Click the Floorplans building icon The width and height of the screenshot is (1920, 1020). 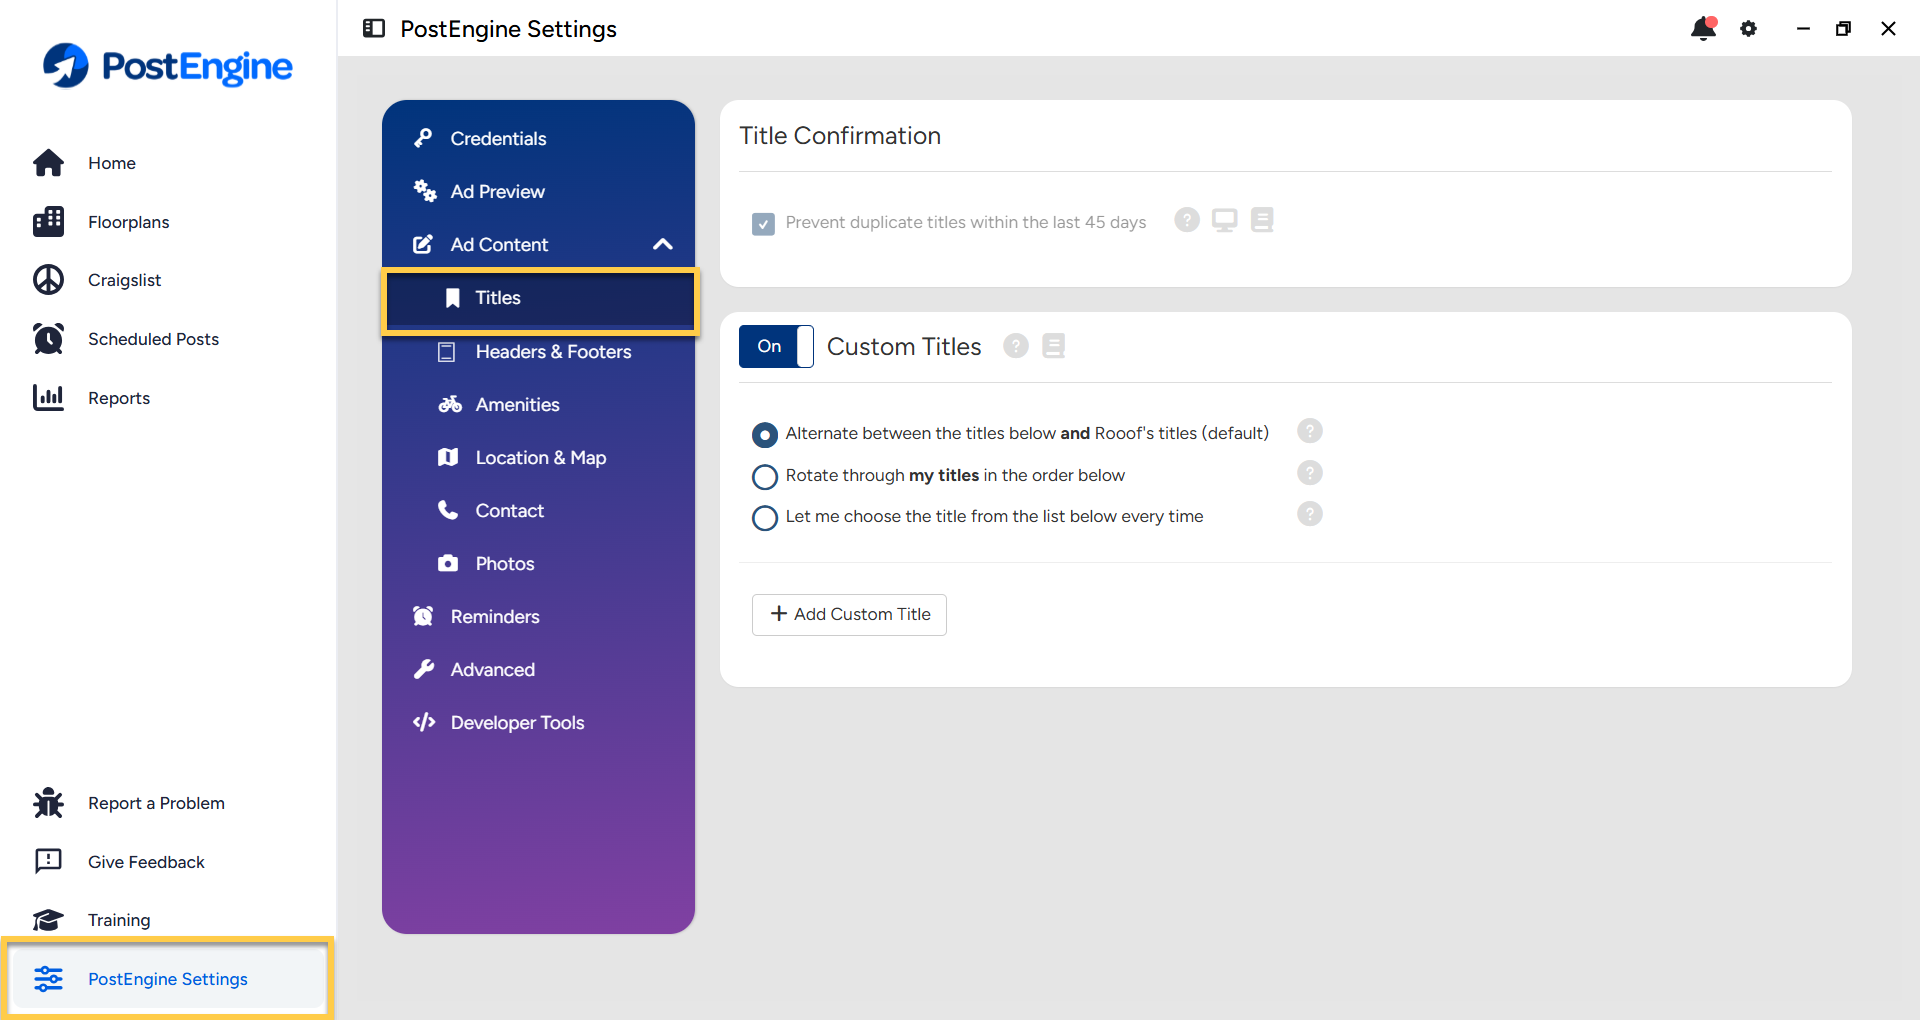click(x=48, y=222)
